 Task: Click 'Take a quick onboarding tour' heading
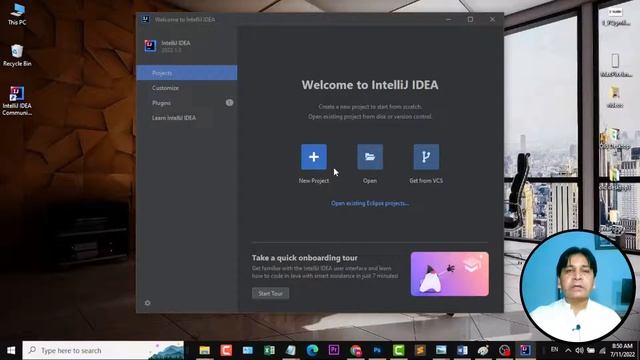tap(304, 258)
